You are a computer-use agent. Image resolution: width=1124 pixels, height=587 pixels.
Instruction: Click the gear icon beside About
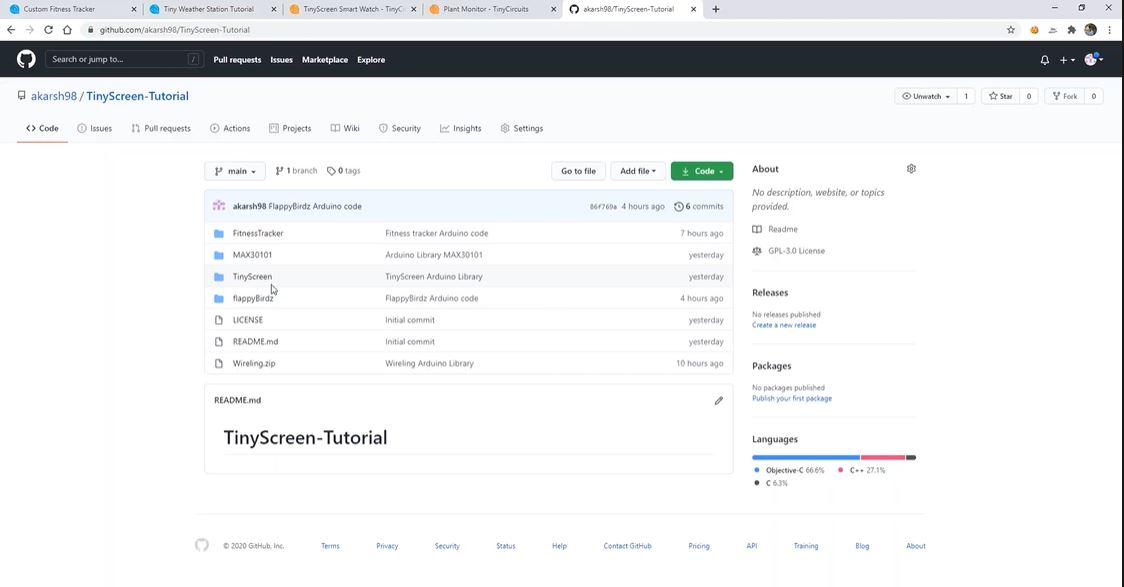pos(911,168)
